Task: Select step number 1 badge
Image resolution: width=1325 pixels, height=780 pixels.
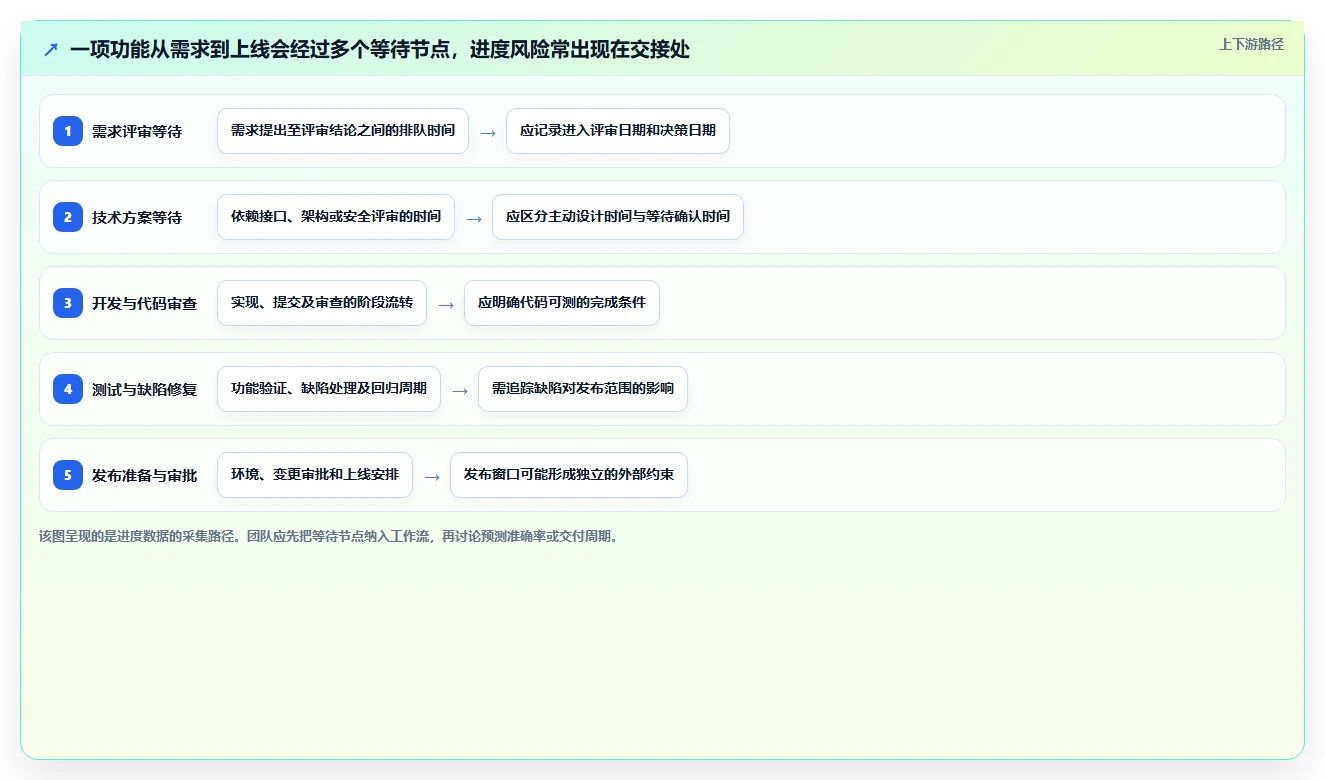Action: coord(68,131)
